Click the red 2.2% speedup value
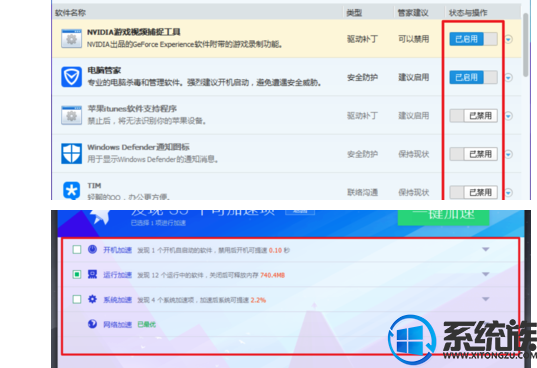This screenshot has height=368, width=537. tap(258, 300)
